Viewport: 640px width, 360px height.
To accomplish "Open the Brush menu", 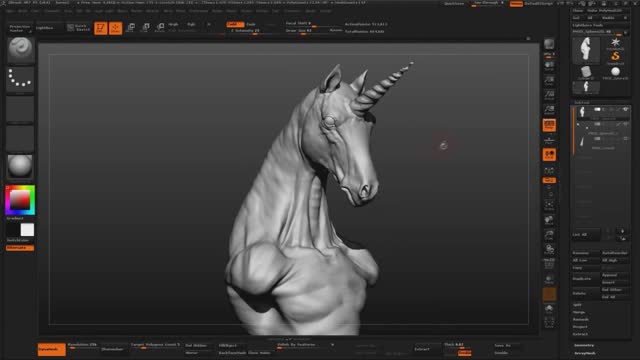I will click(23, 11).
